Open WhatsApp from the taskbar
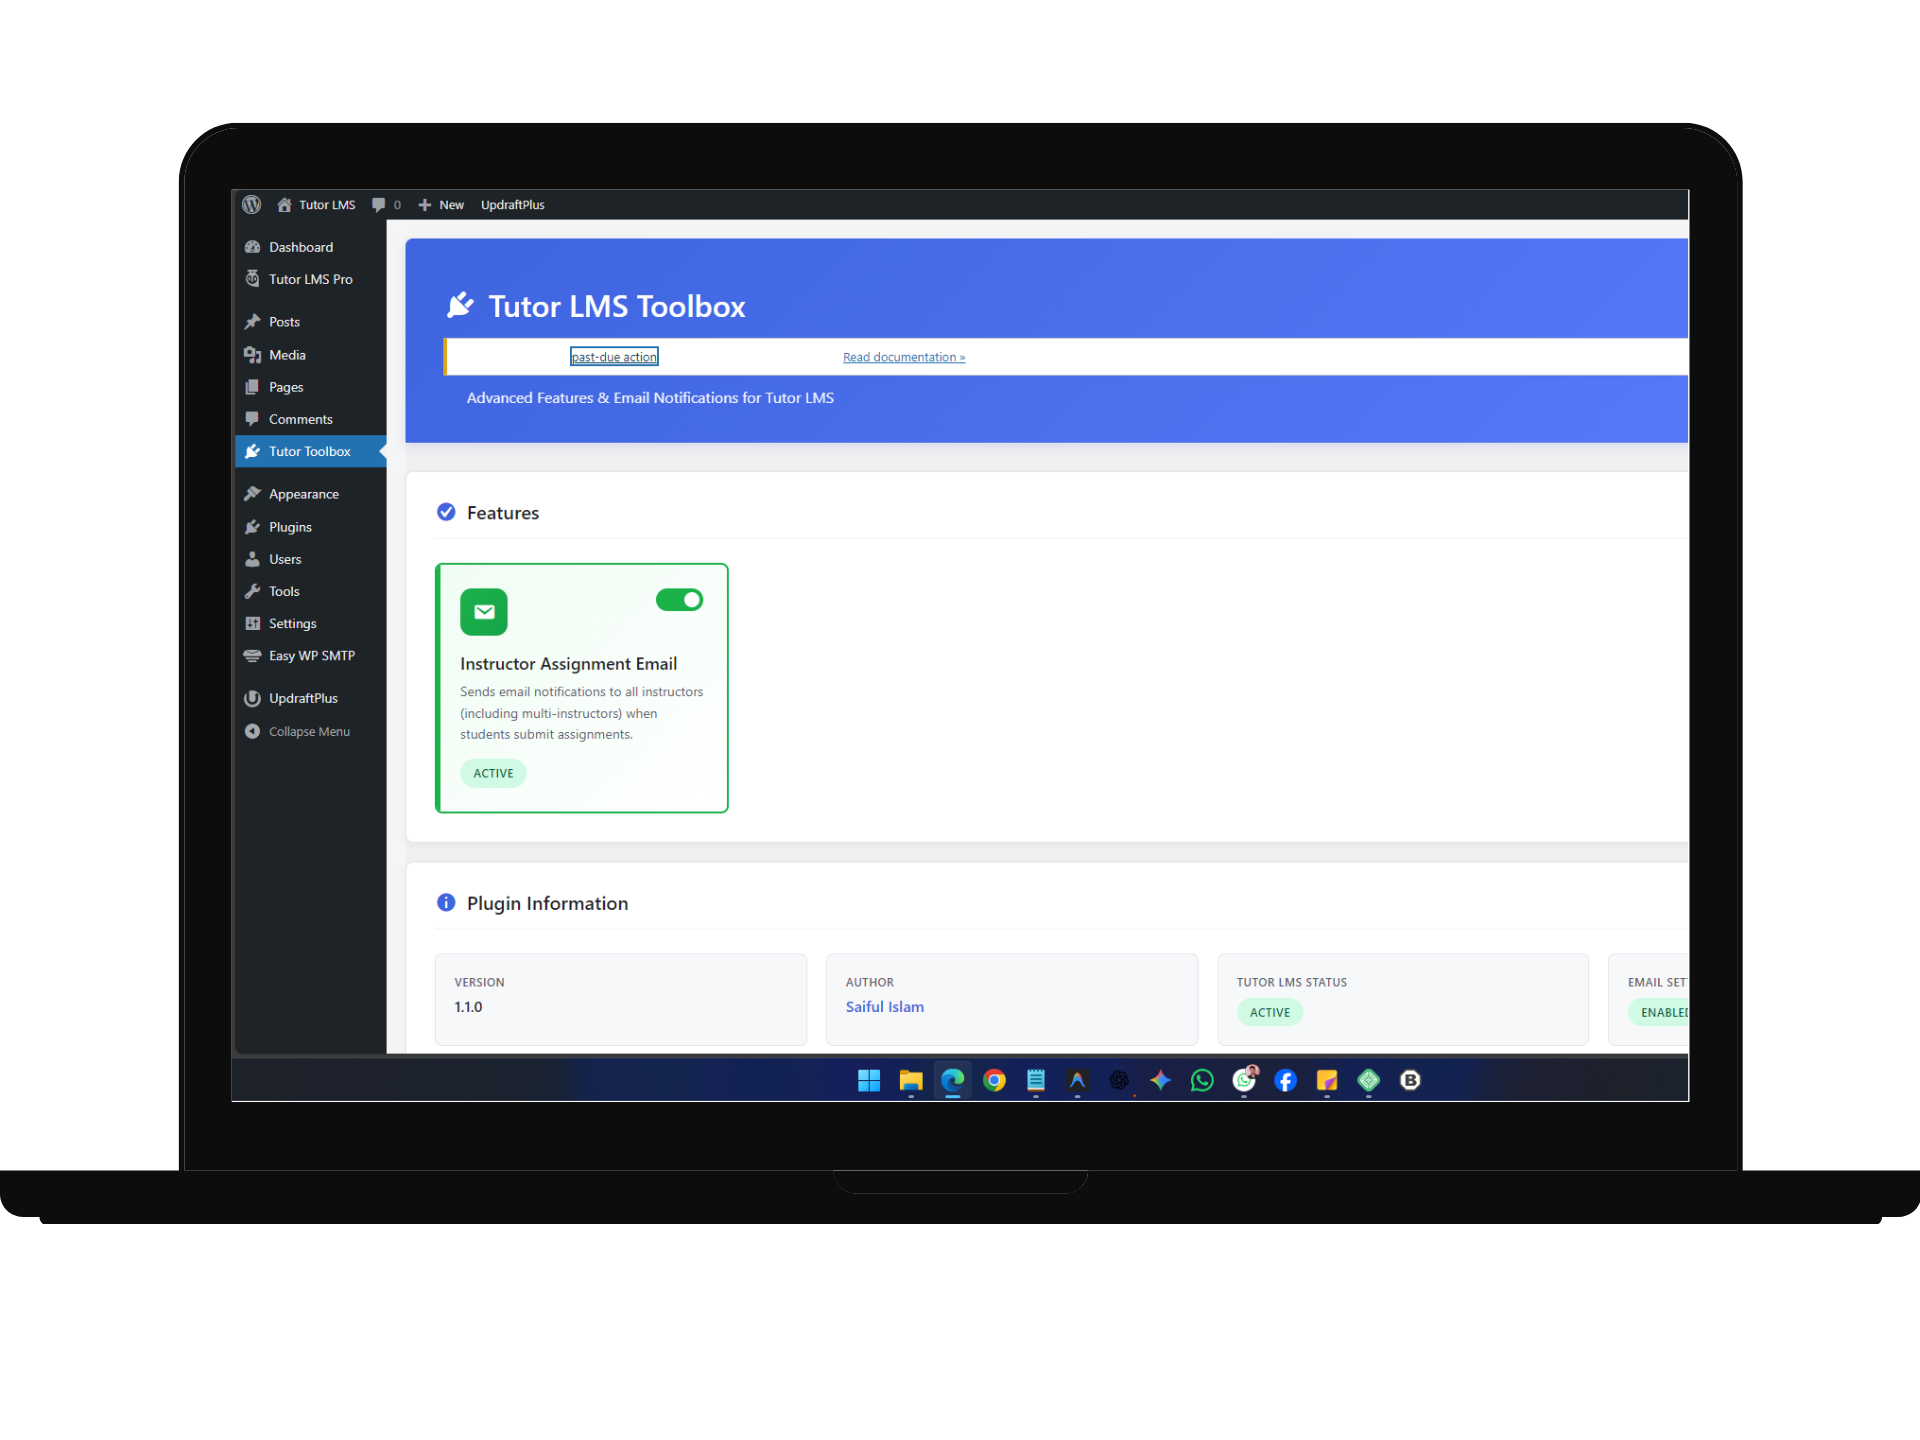 point(1202,1080)
